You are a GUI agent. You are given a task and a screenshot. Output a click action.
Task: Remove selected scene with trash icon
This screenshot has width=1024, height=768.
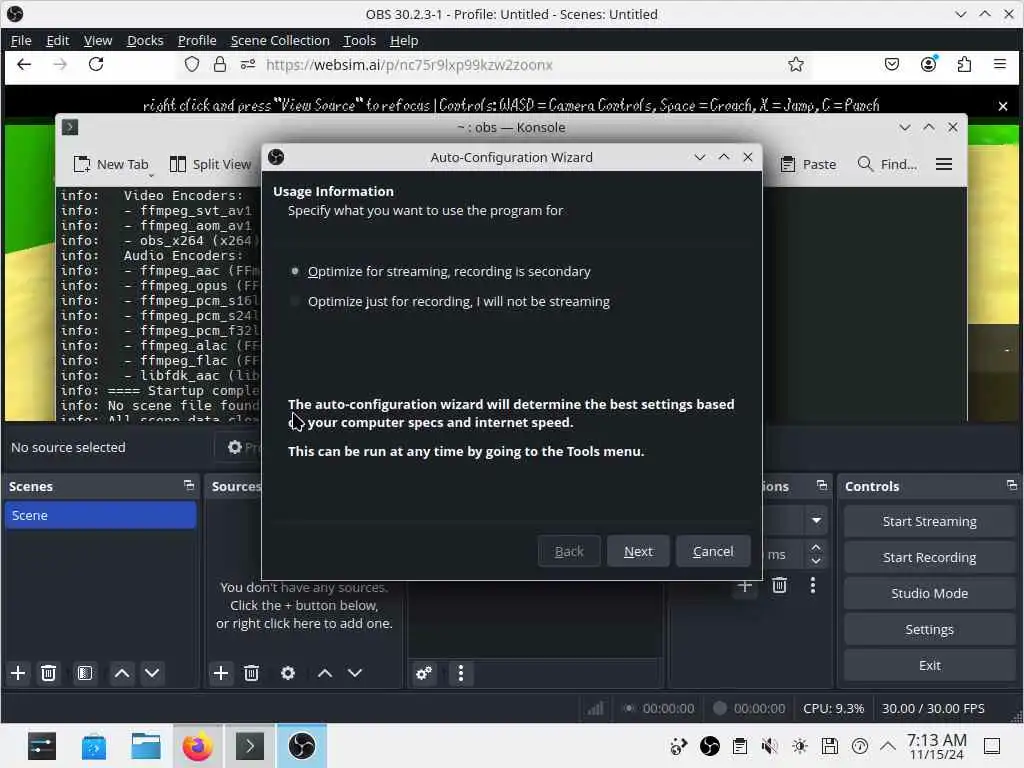[x=48, y=673]
